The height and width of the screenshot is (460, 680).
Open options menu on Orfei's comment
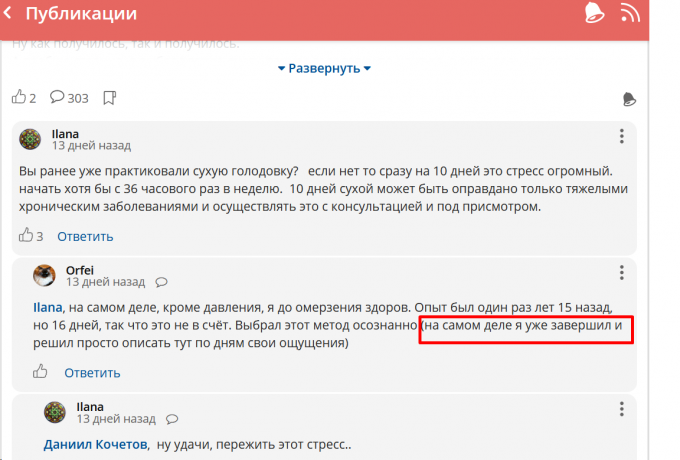(622, 273)
